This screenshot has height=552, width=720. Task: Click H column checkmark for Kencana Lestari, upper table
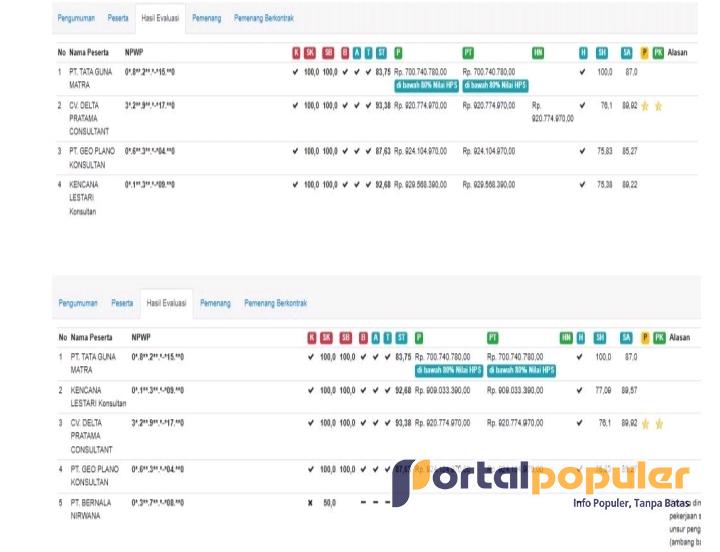tap(582, 184)
